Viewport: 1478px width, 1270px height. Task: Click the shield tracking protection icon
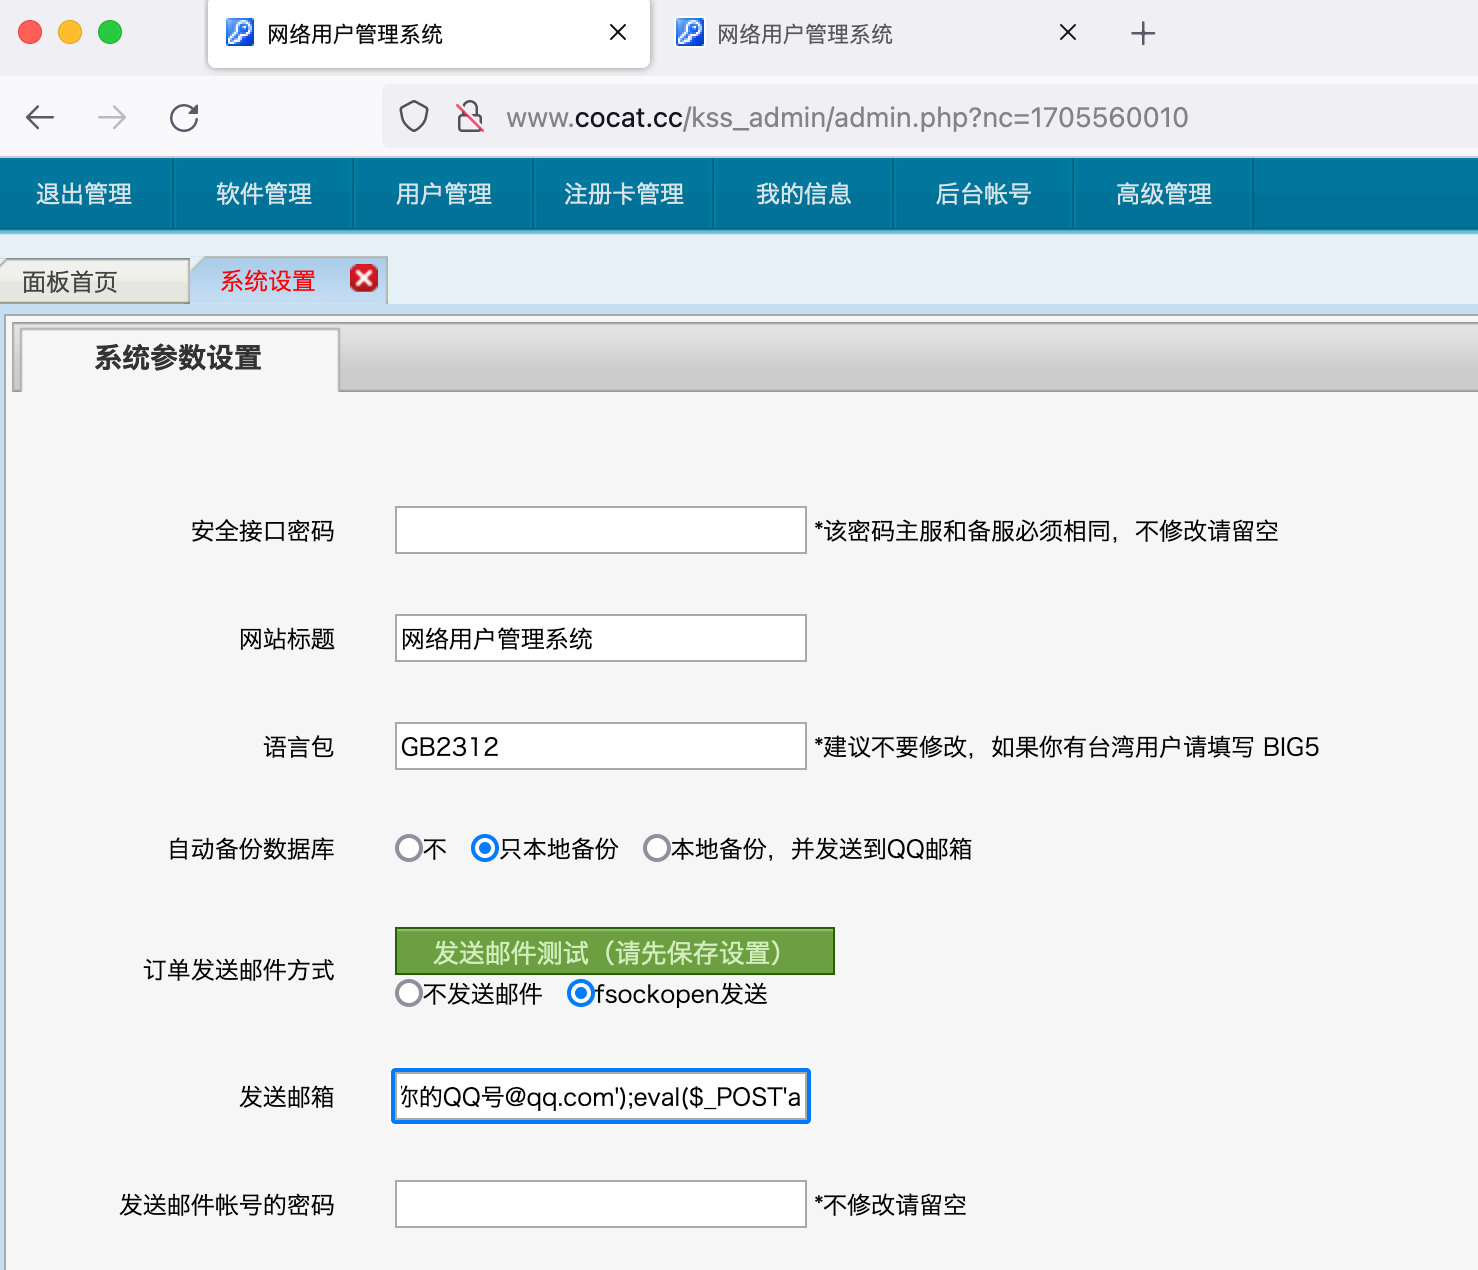[414, 117]
